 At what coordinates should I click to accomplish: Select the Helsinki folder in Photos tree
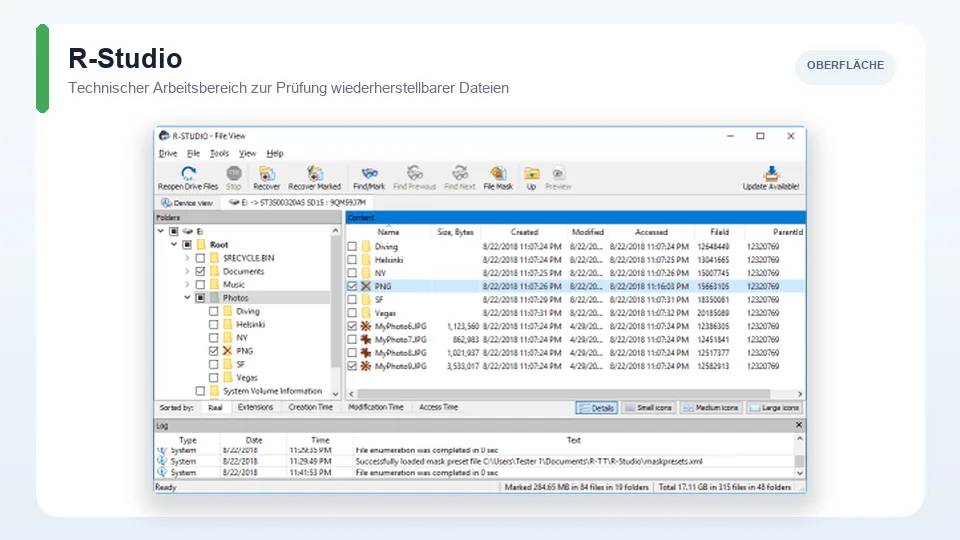click(x=250, y=324)
